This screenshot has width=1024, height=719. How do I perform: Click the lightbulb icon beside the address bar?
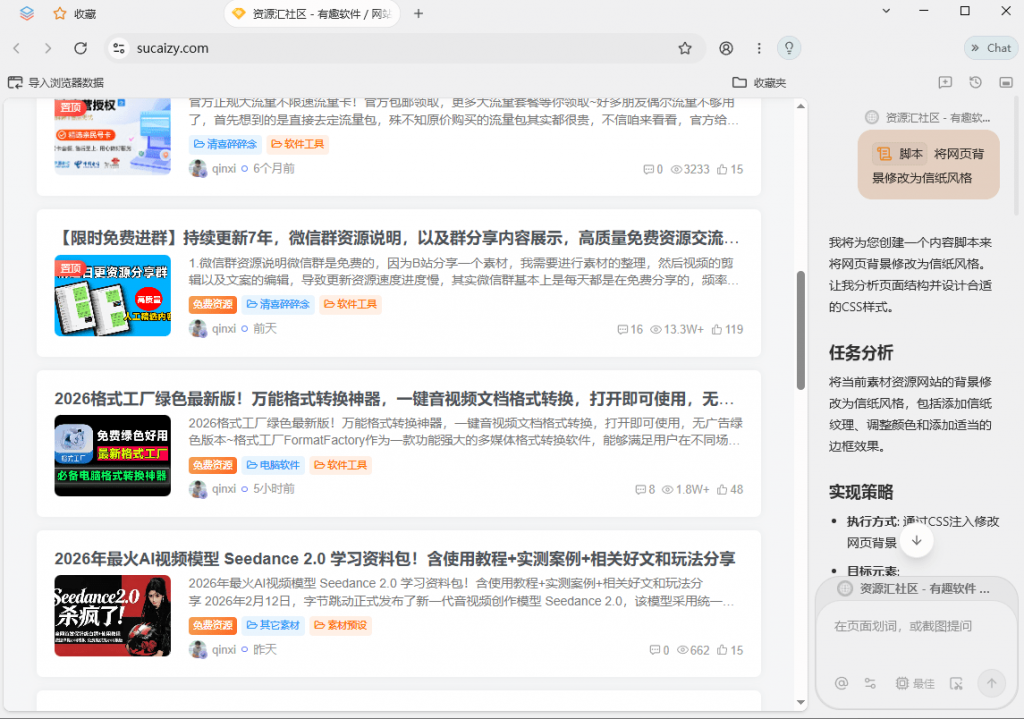coord(789,48)
